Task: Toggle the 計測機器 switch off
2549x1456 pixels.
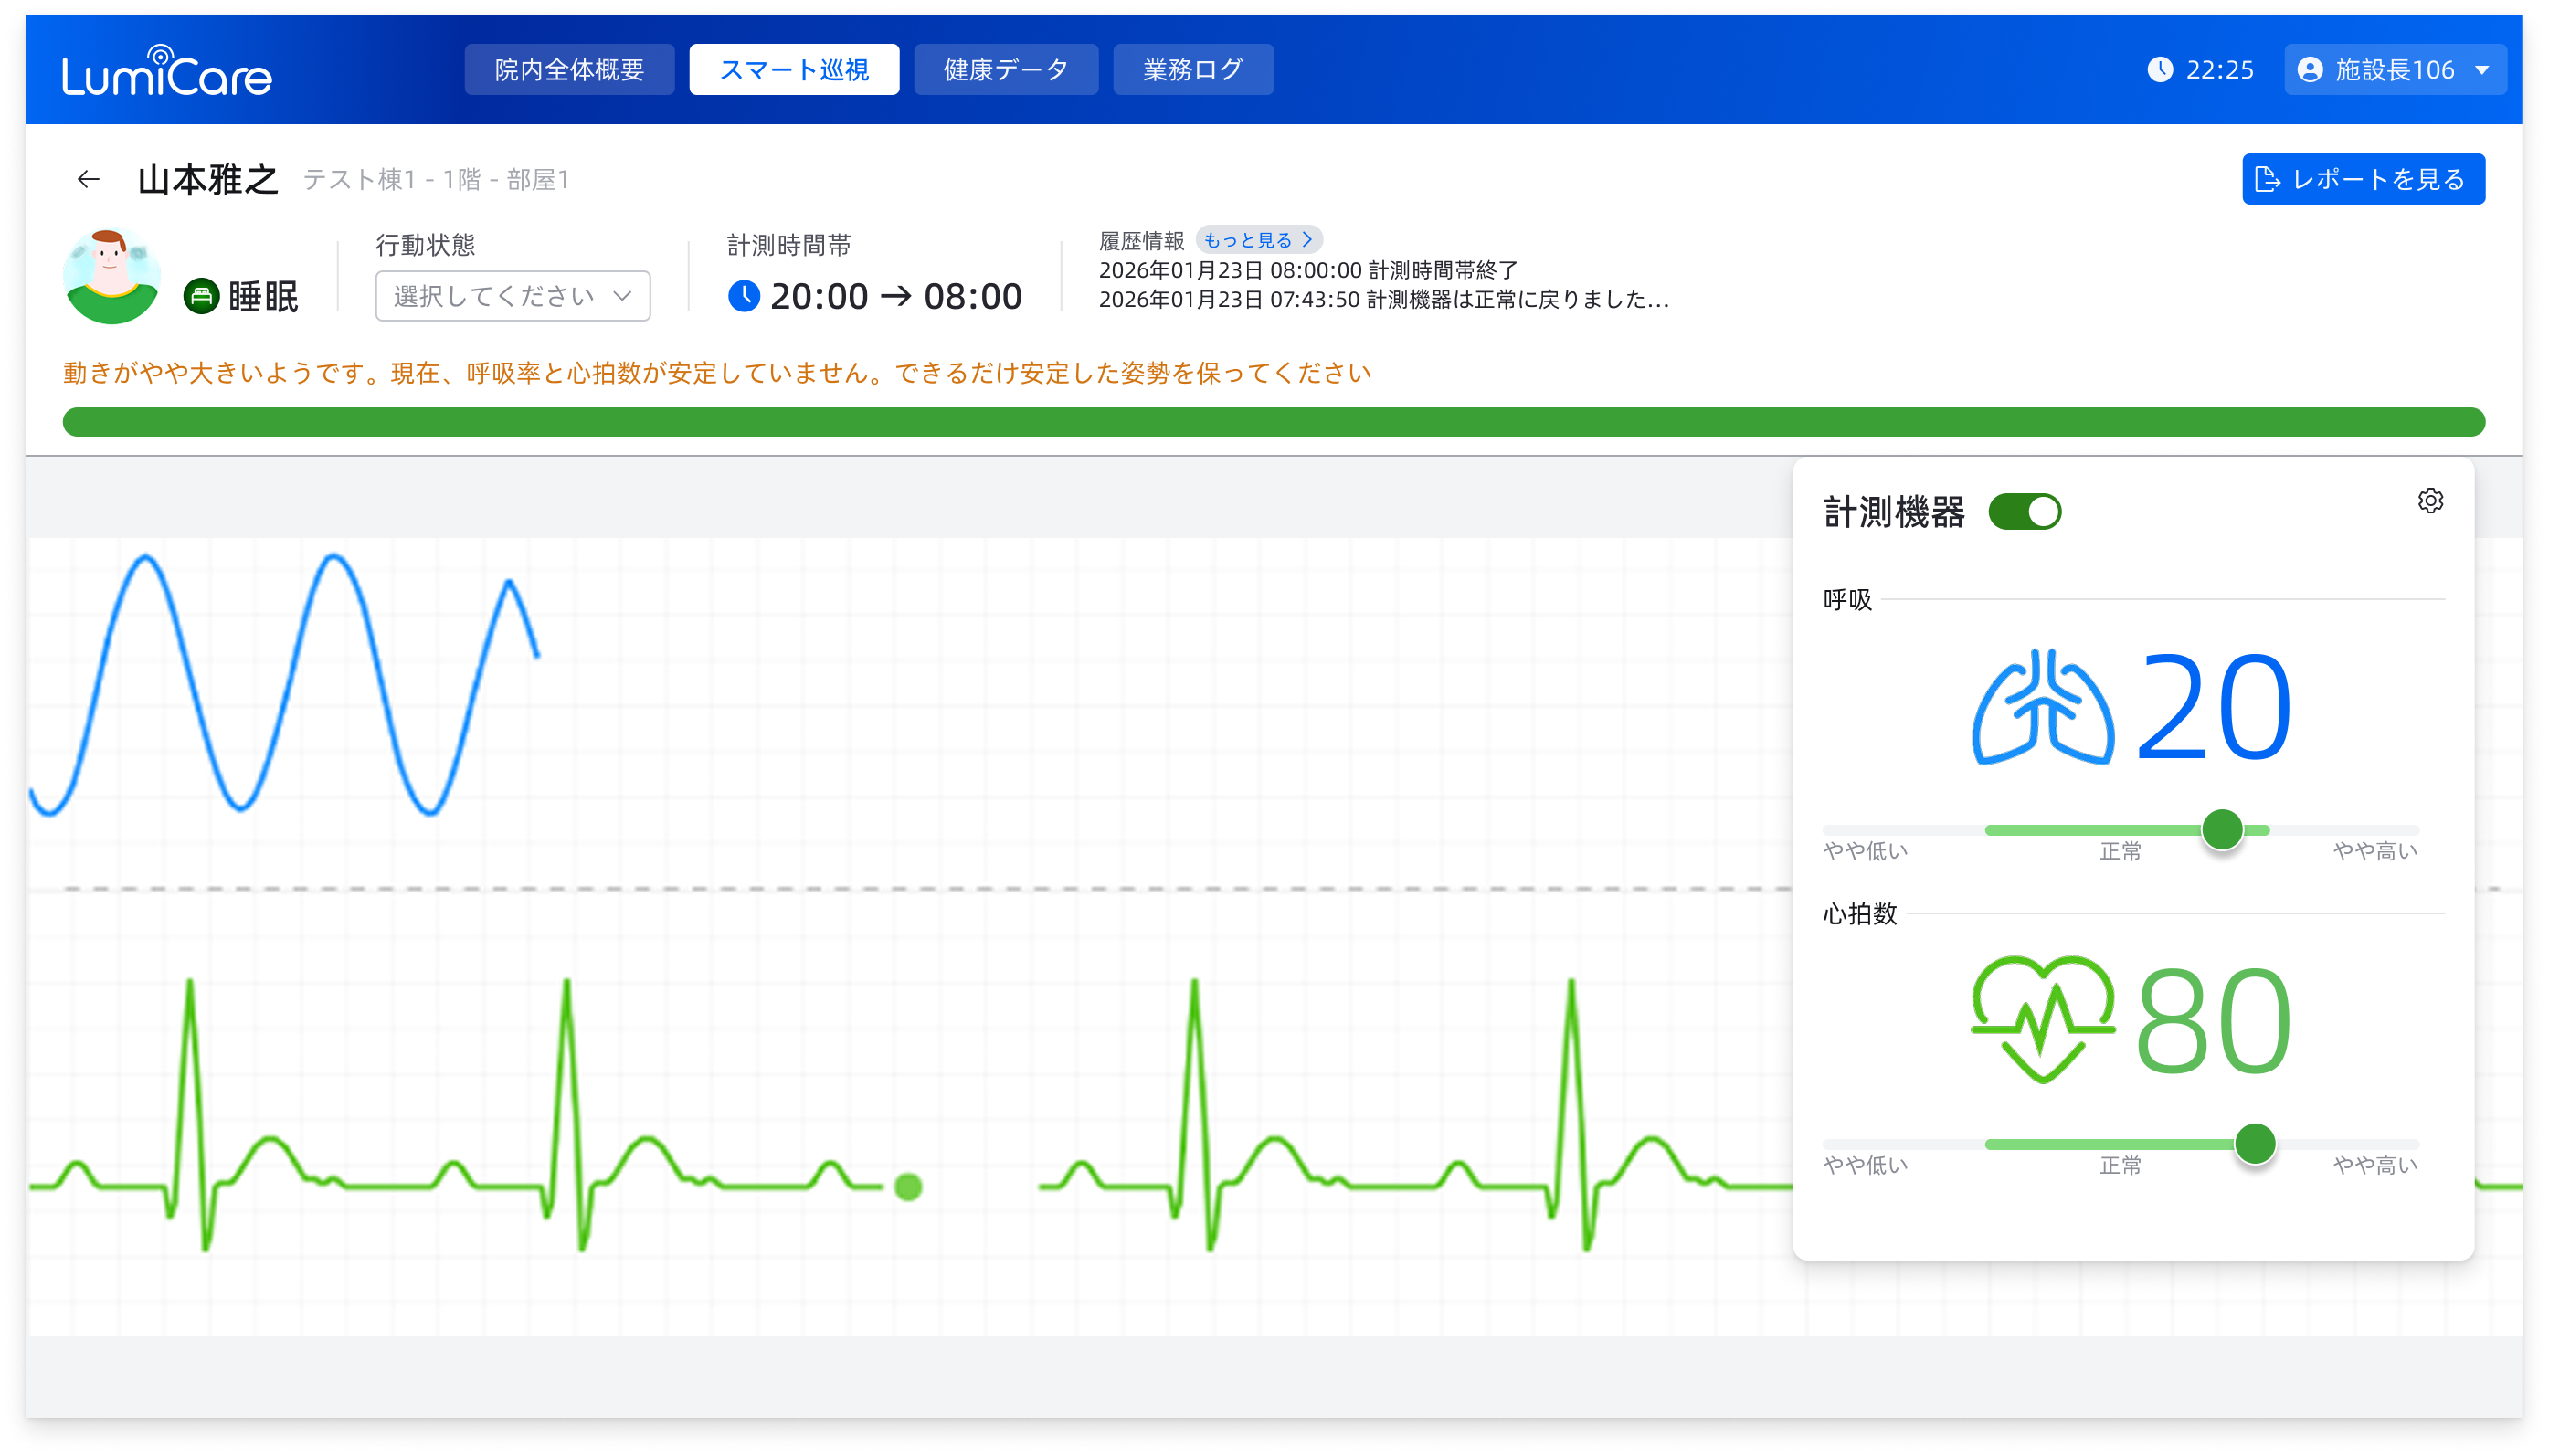Action: pos(2024,512)
